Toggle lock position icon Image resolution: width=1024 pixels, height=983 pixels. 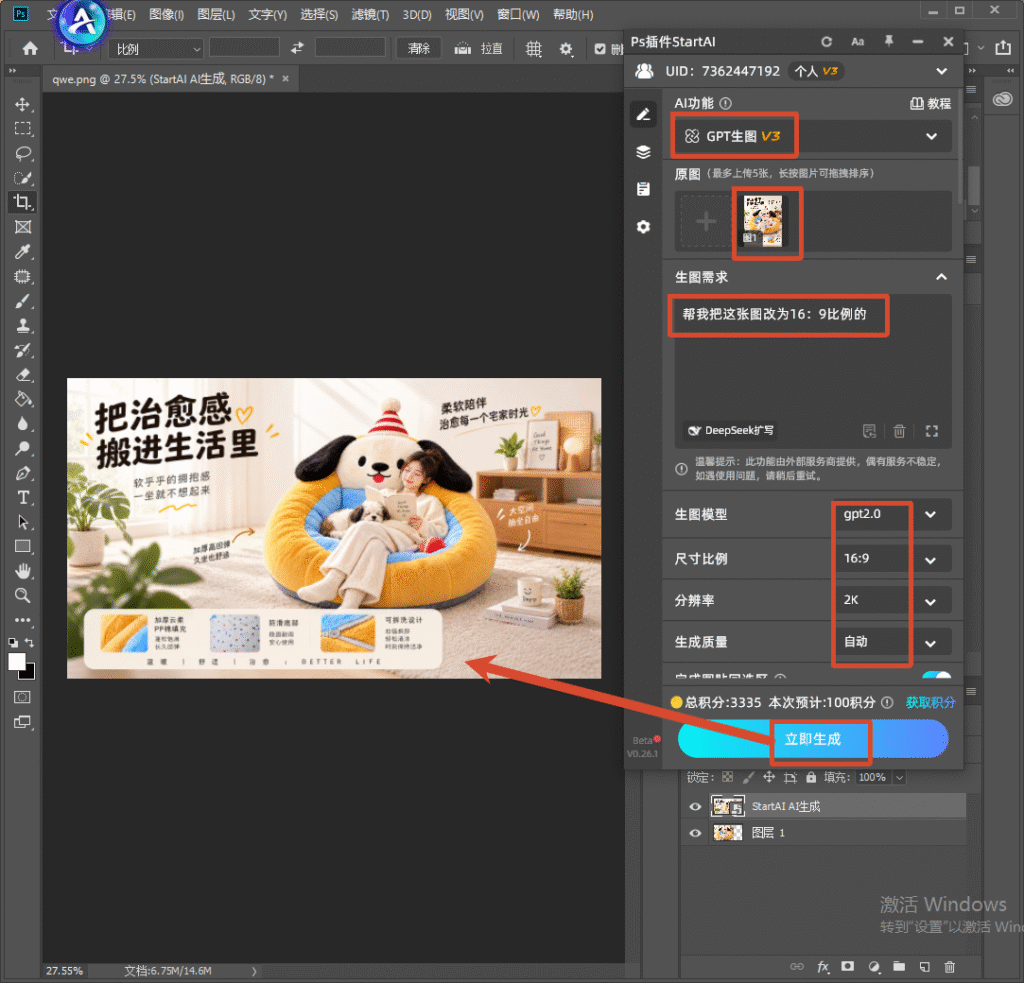(769, 777)
